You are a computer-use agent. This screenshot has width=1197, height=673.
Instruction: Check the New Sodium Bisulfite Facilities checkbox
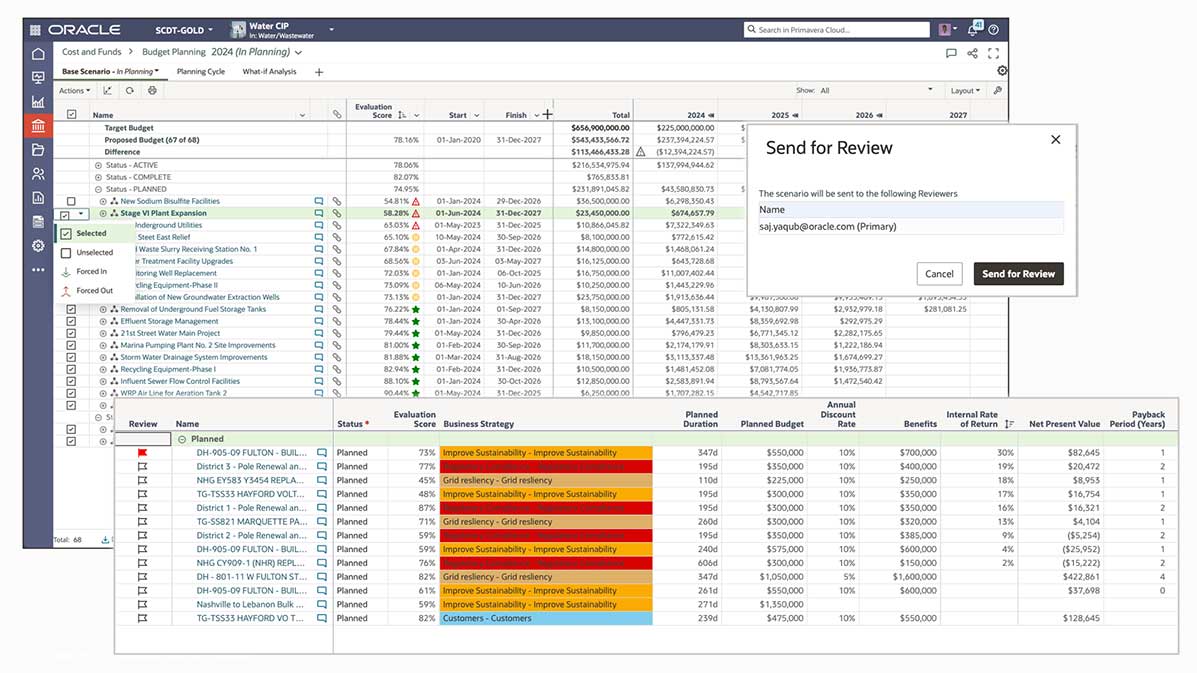click(x=71, y=202)
